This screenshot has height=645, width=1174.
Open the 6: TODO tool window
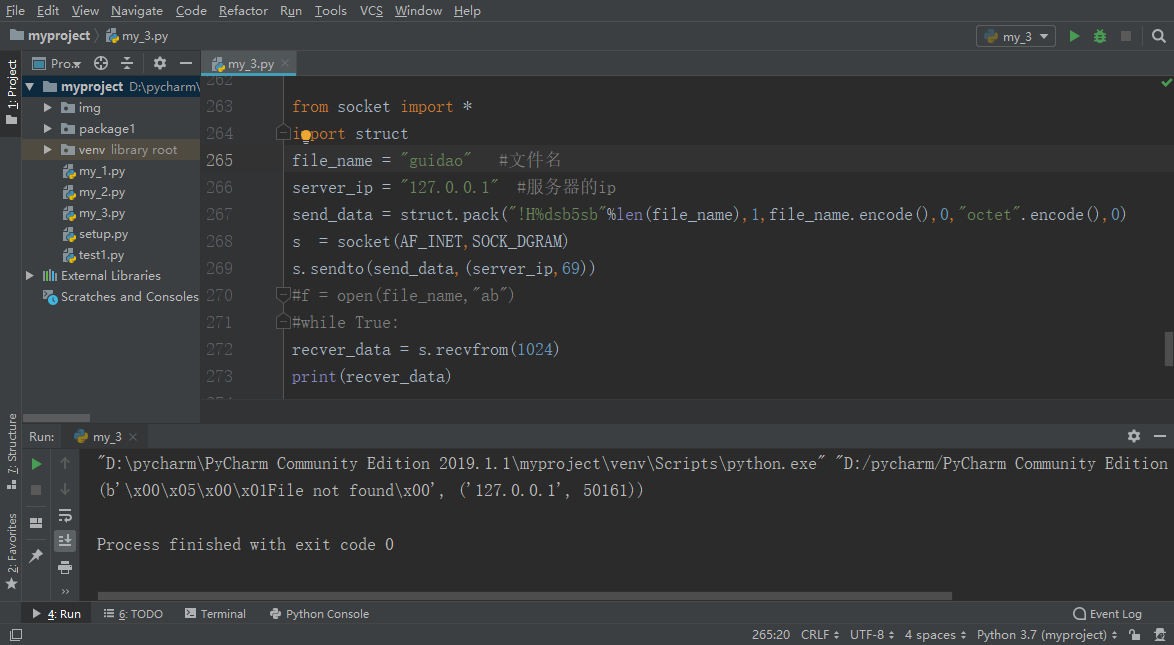(x=133, y=614)
